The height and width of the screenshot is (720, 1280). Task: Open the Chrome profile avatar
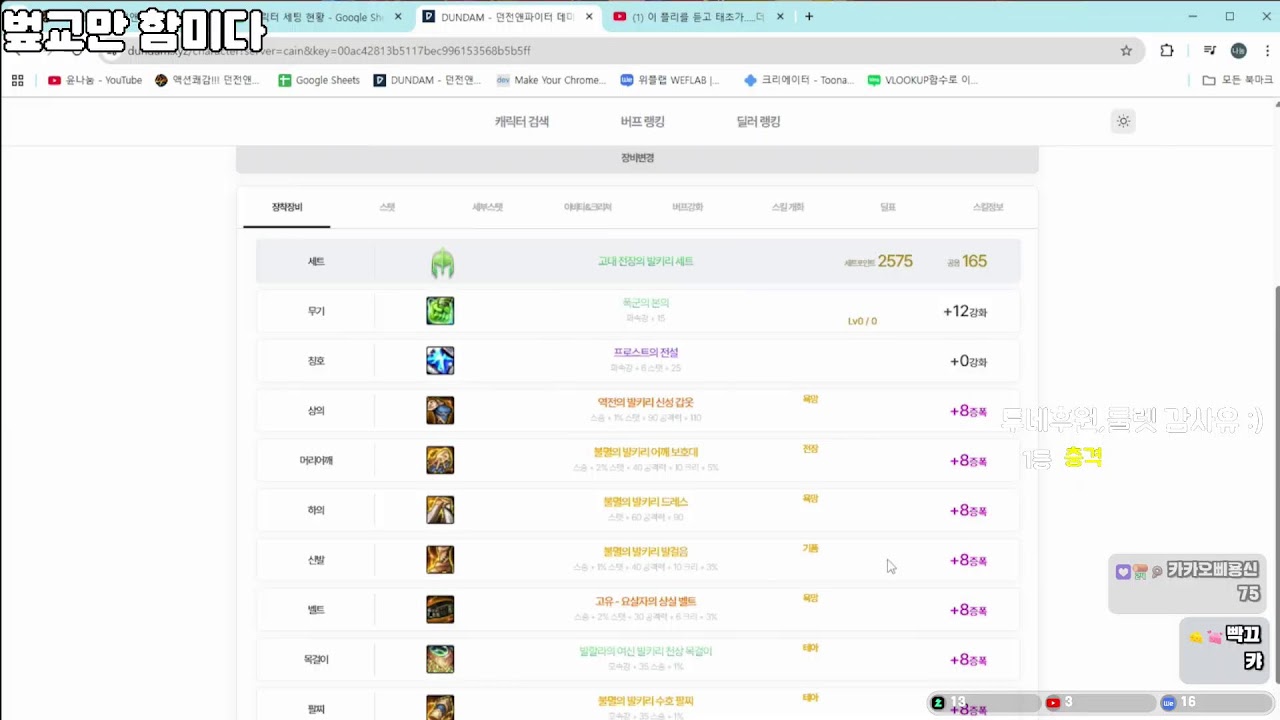1238,51
